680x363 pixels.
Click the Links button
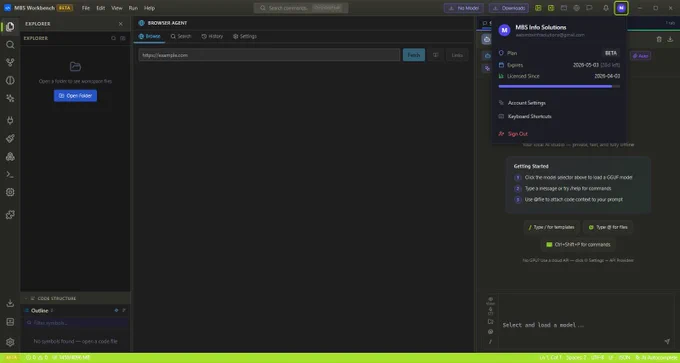coord(457,55)
